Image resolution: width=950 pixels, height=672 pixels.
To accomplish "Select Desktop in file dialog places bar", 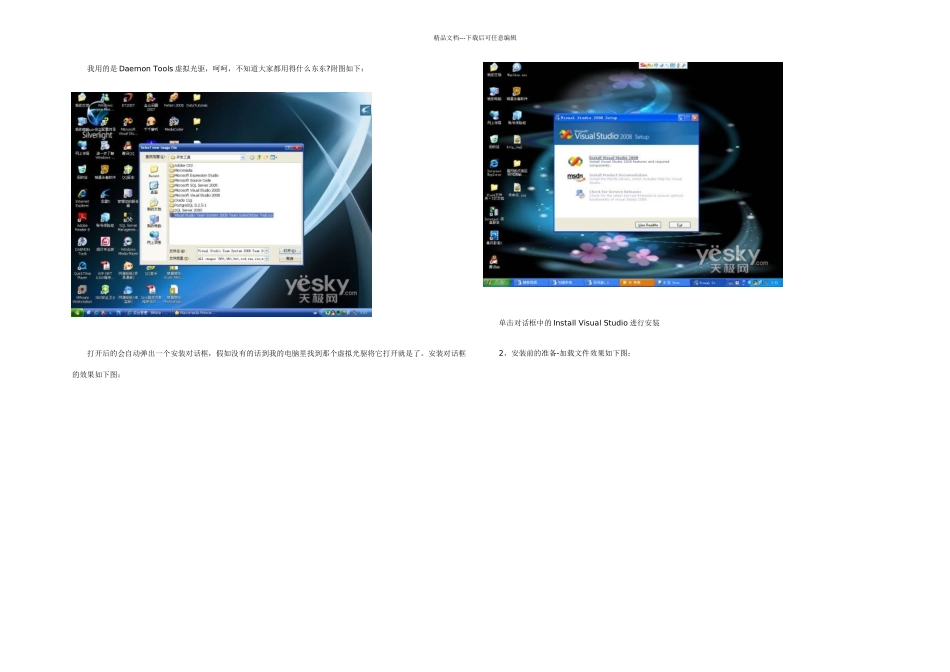I will click(154, 188).
